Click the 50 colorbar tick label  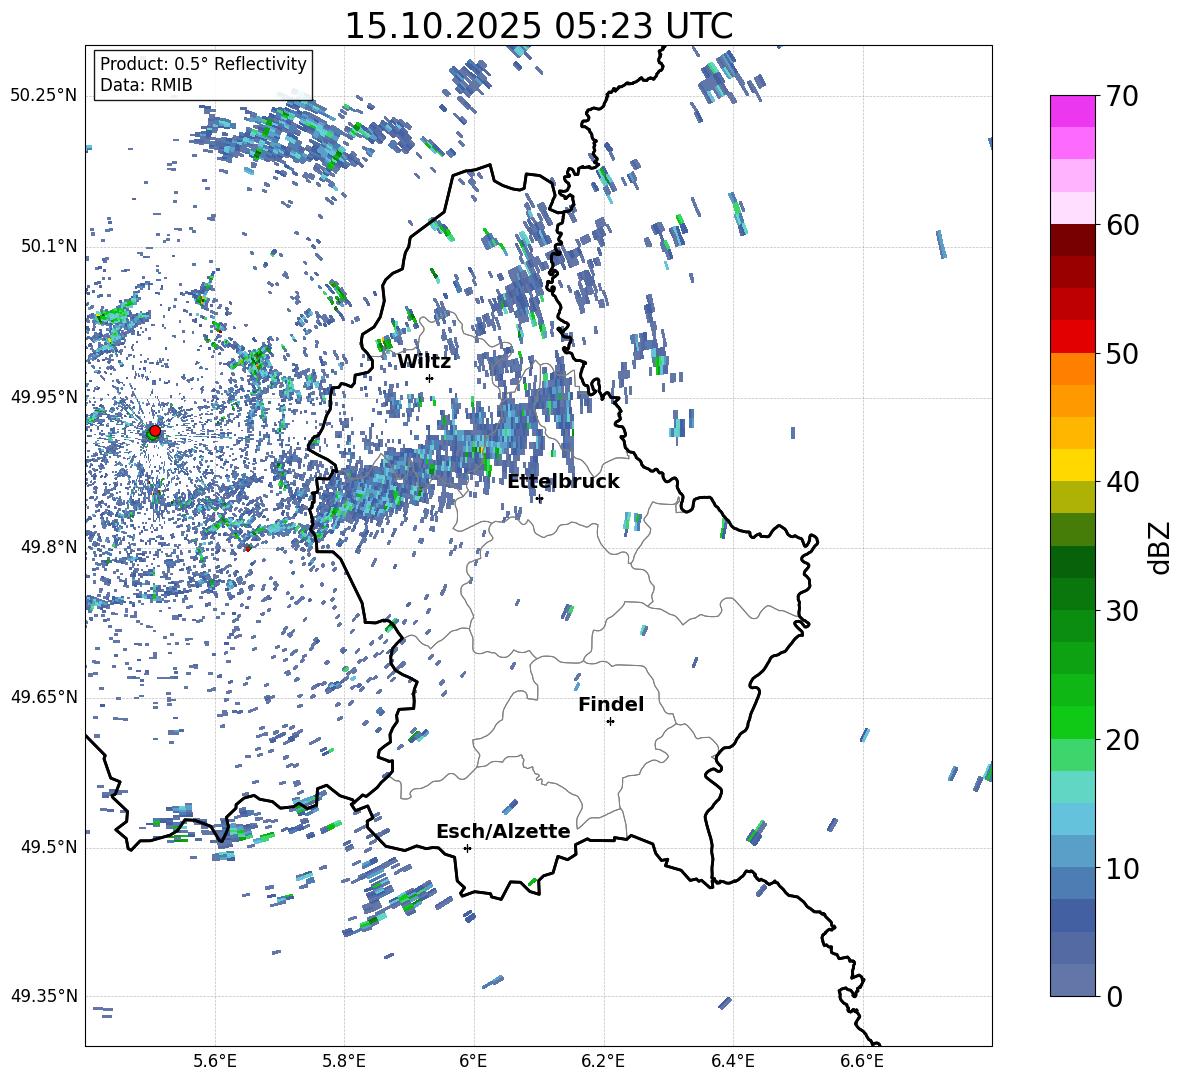pyautogui.click(x=1122, y=354)
